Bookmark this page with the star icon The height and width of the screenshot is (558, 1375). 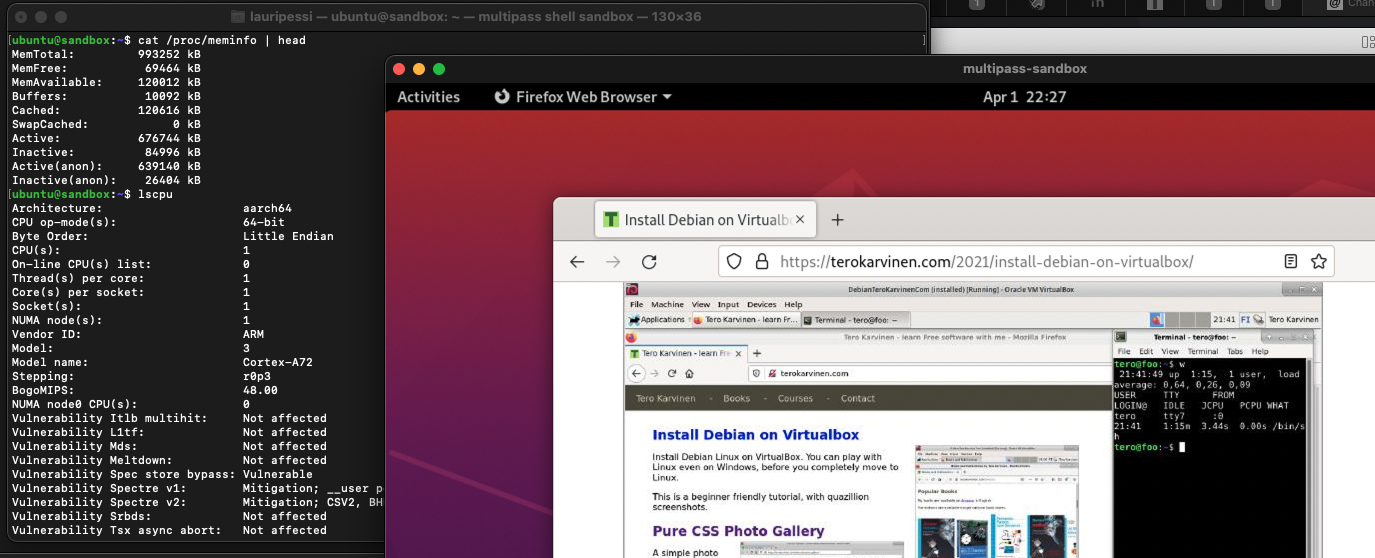(x=1318, y=262)
